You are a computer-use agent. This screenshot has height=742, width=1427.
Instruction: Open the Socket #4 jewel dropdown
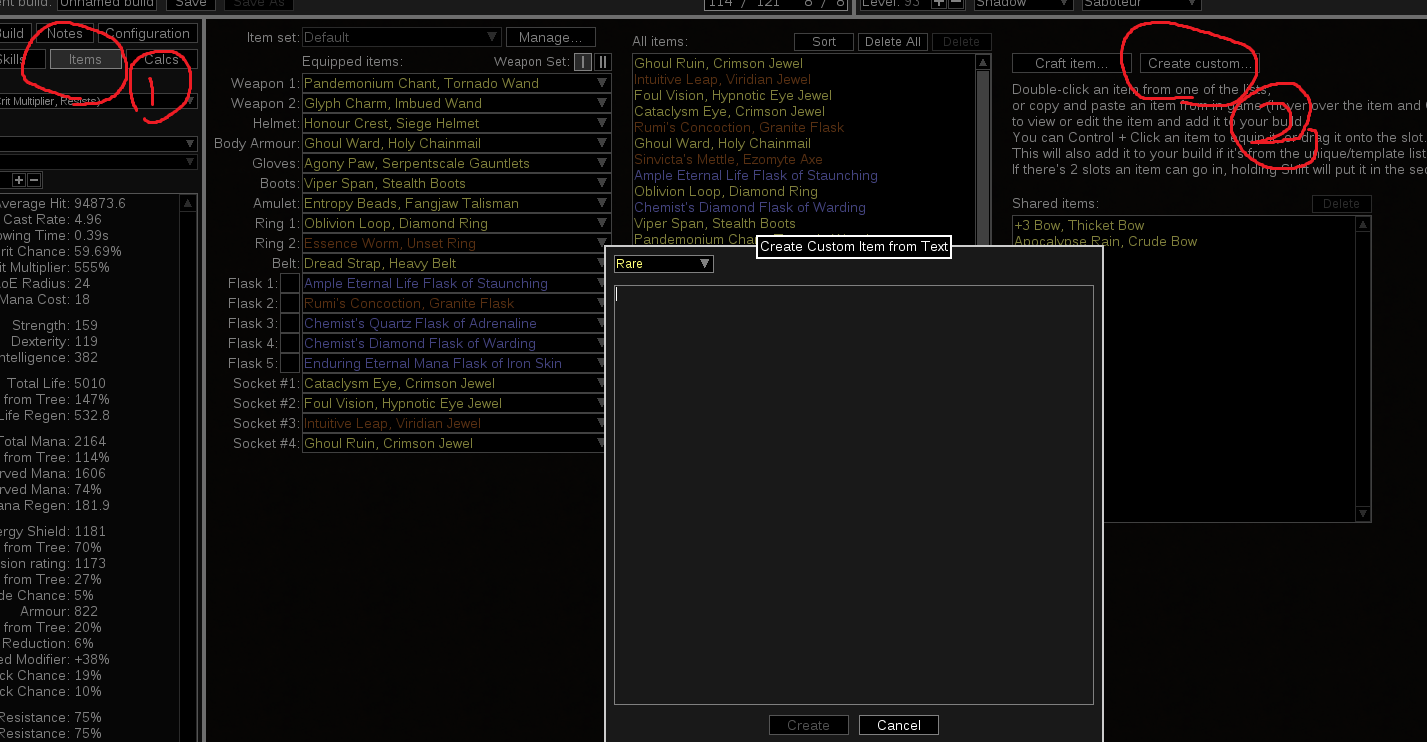(x=456, y=443)
